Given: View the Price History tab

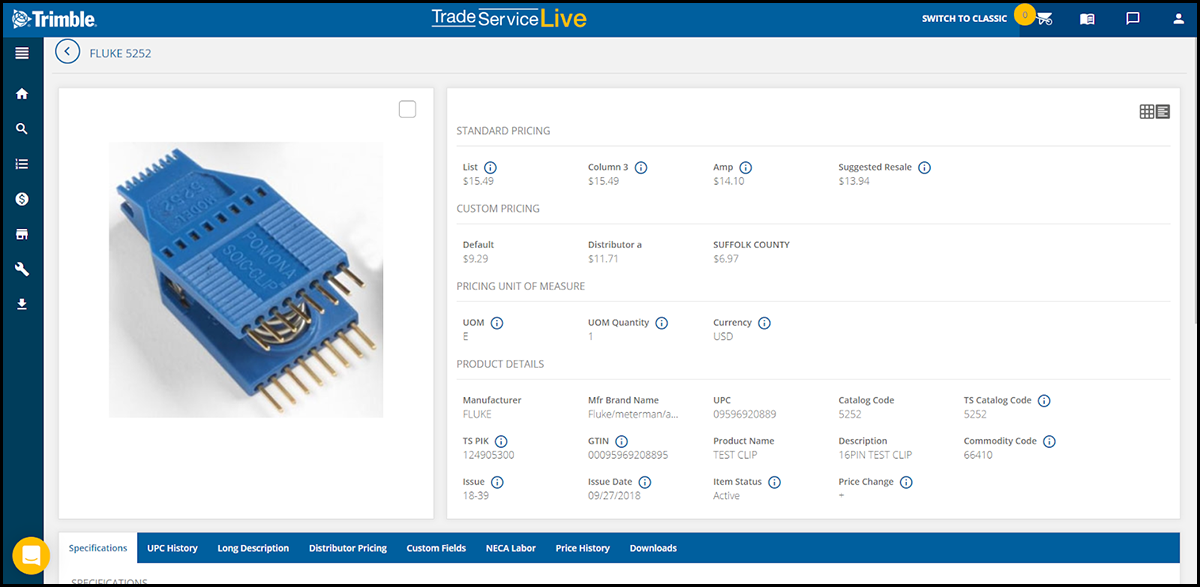Looking at the screenshot, I should click(x=583, y=548).
